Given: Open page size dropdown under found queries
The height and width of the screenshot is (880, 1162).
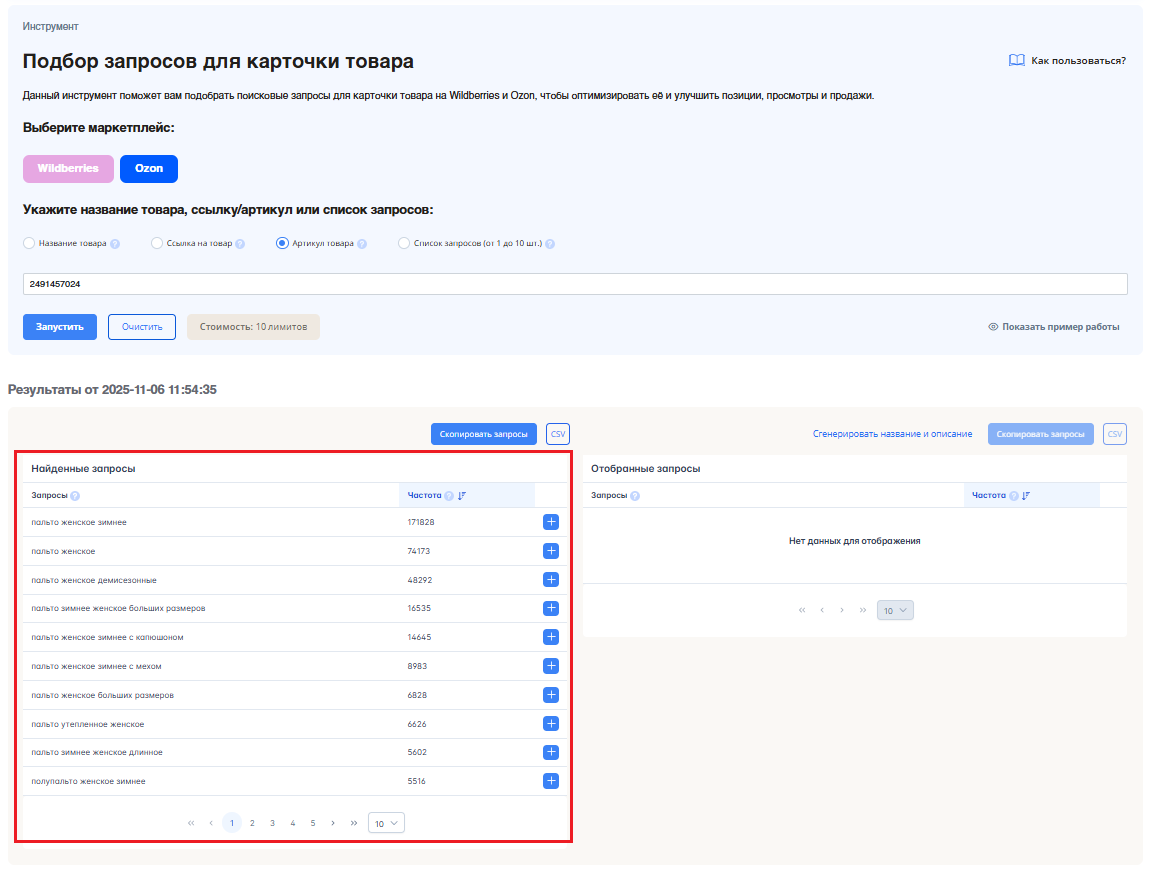Looking at the screenshot, I should [x=386, y=823].
